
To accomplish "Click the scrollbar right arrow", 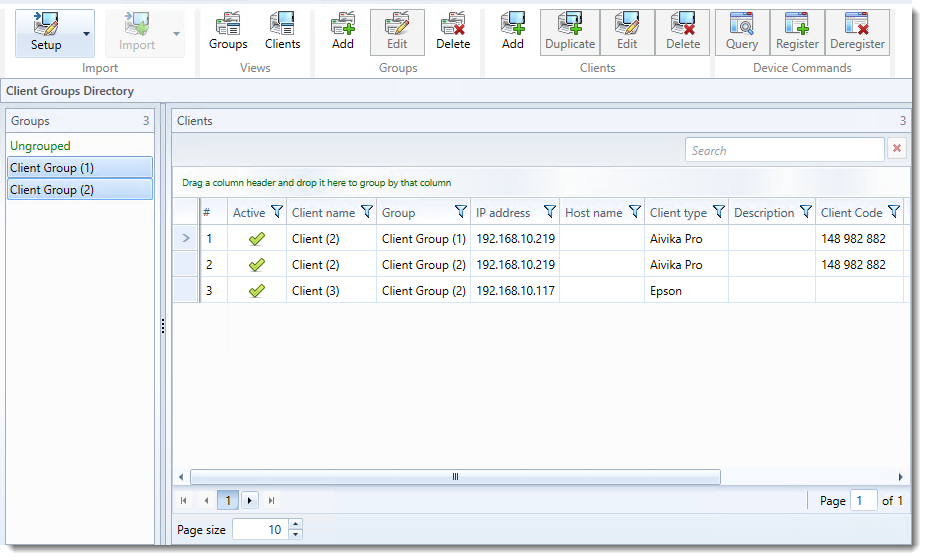I will [900, 477].
